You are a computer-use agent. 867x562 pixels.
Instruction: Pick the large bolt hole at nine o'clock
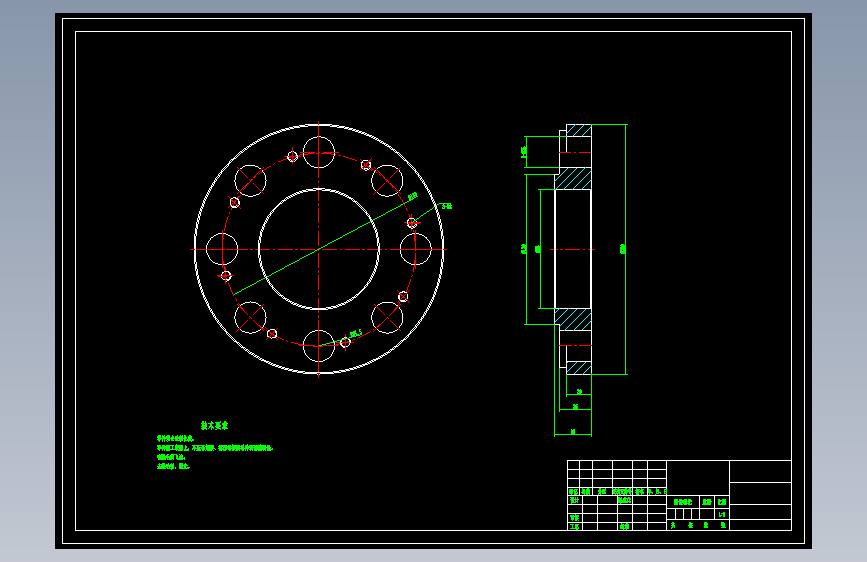222,249
